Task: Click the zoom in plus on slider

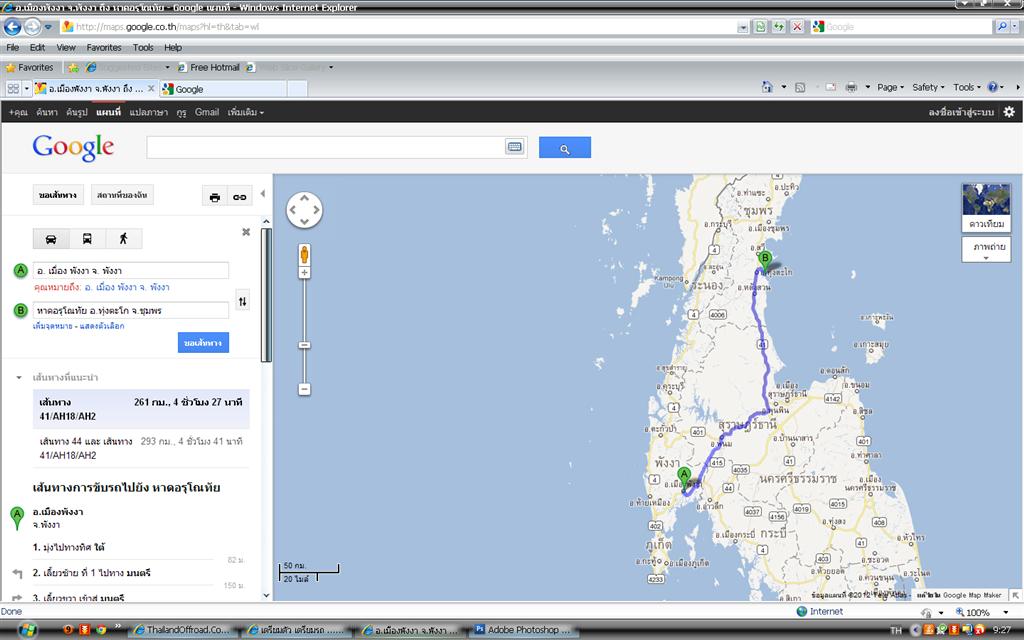Action: pyautogui.click(x=304, y=272)
